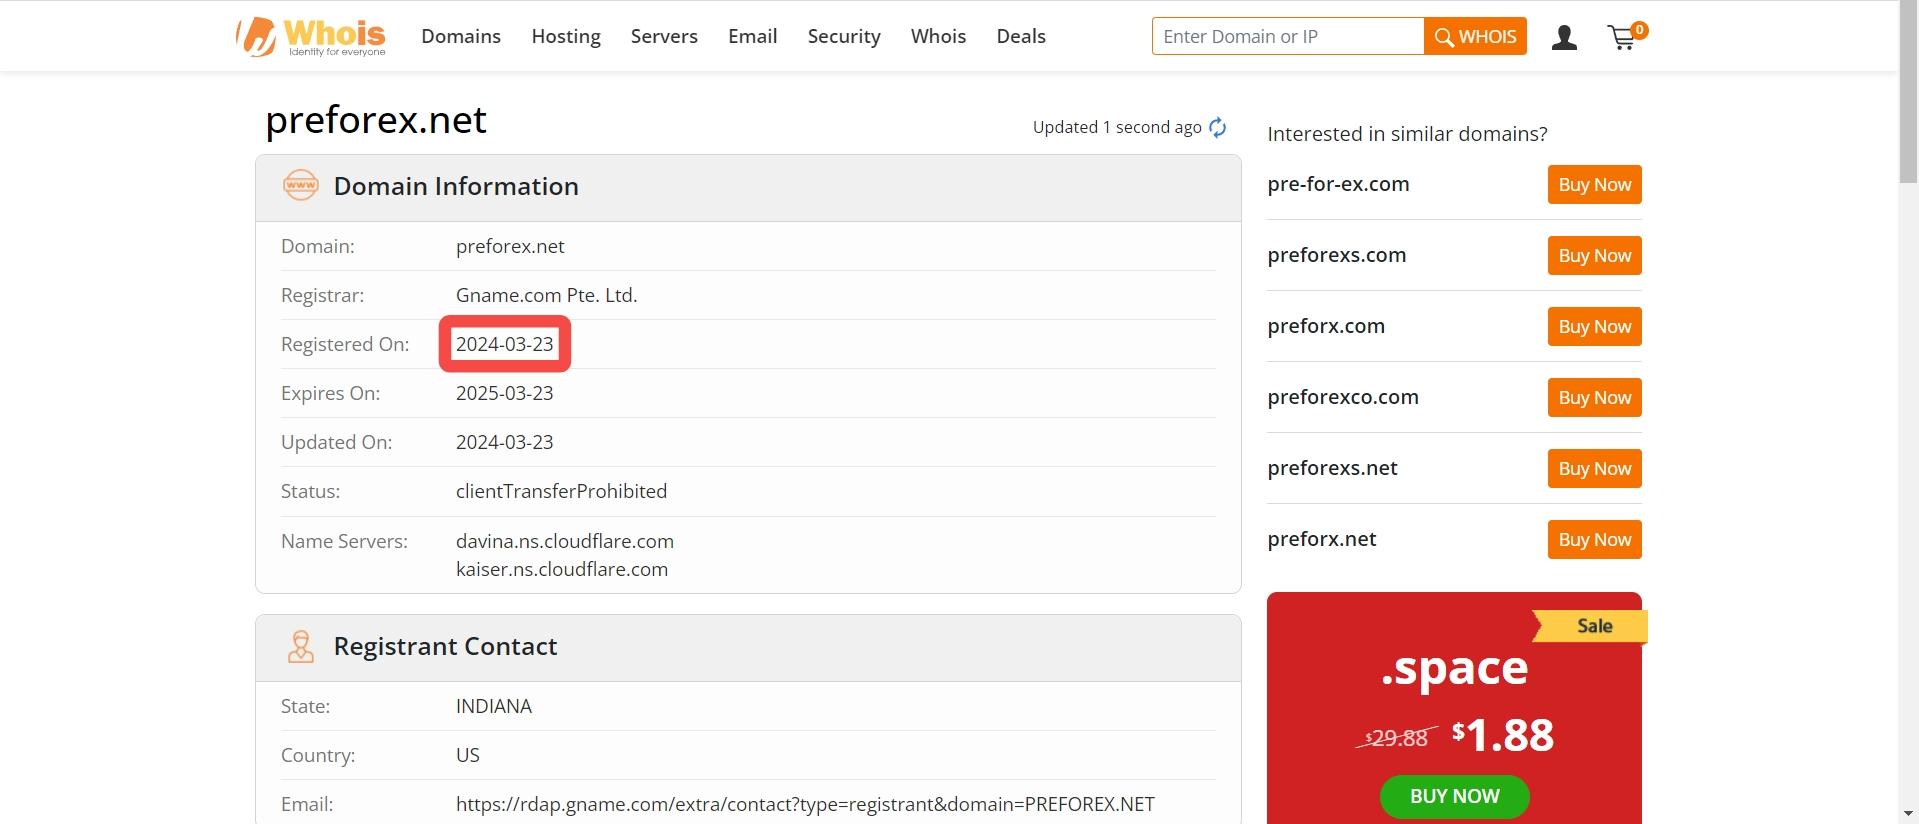Select the Registered On date 2024-03-23
The width and height of the screenshot is (1919, 824).
[504, 344]
